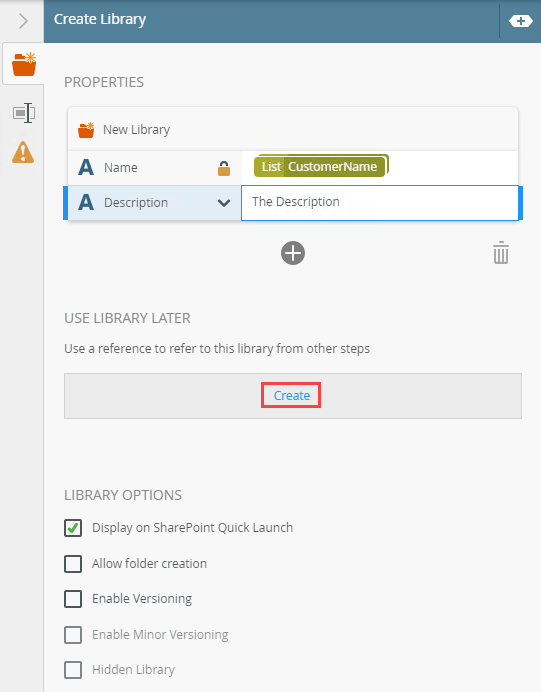Open the Create Library tab in sidebar
The image size is (541, 692).
click(23, 64)
